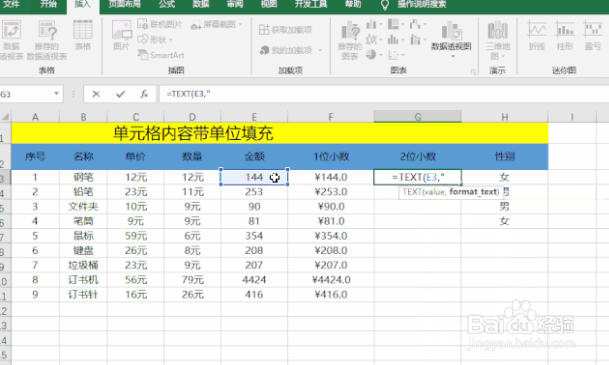Click the 2位小数 header cell
Image resolution: width=609 pixels, height=365 pixels.
click(418, 156)
